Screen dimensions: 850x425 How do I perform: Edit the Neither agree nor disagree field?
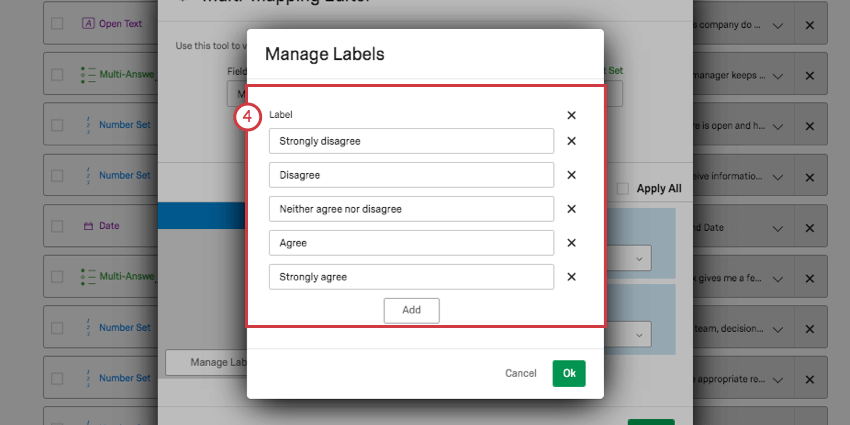tap(411, 209)
